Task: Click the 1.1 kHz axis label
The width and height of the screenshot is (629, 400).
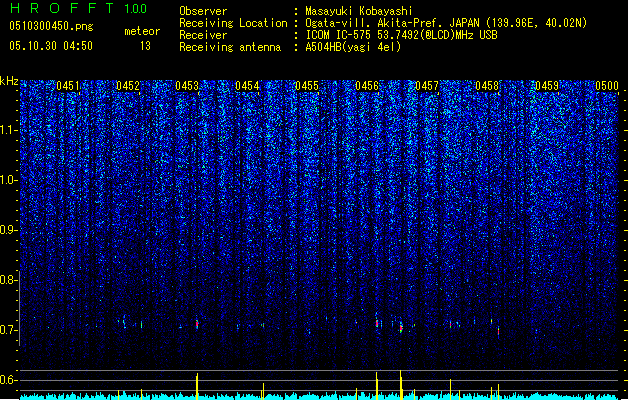Action: (8, 130)
